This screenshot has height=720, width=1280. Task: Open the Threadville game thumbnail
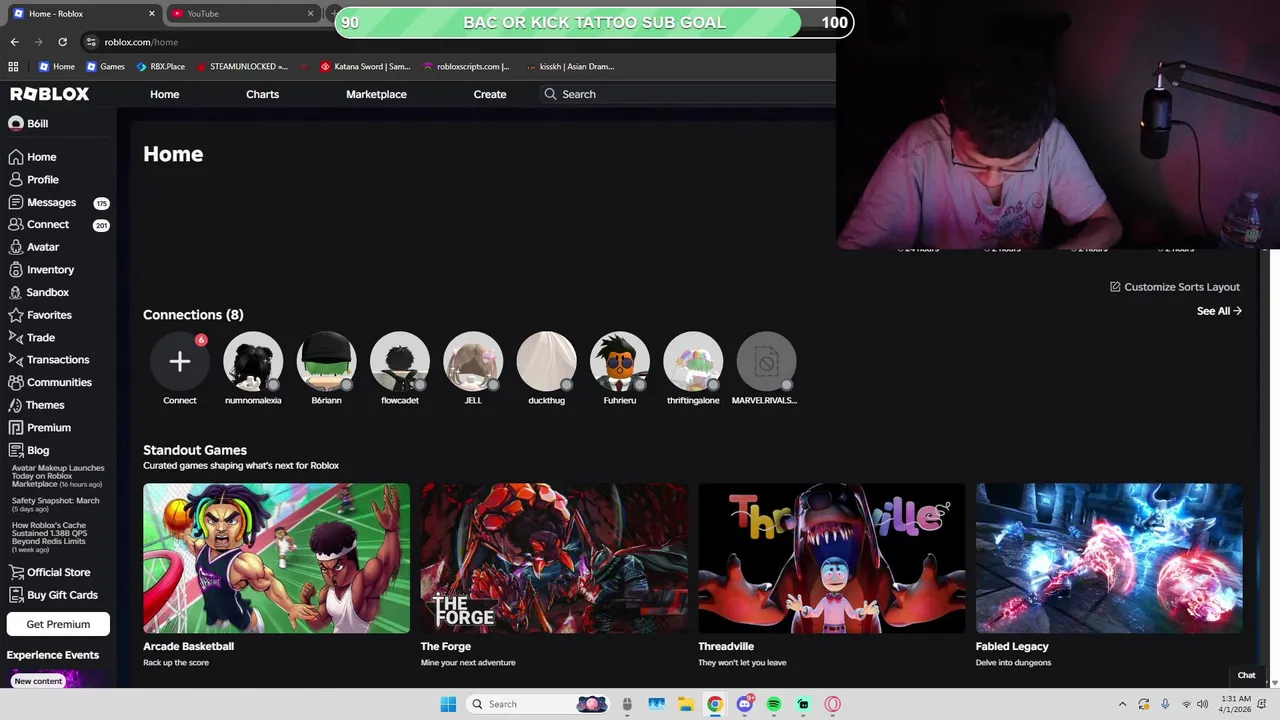point(832,558)
